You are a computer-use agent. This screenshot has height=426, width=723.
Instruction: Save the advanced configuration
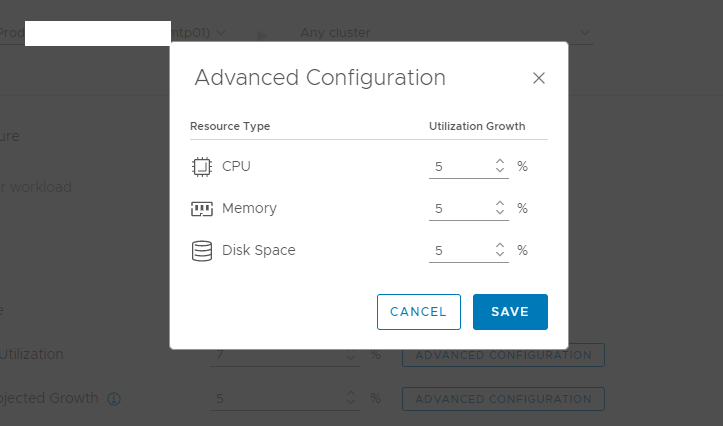510,312
